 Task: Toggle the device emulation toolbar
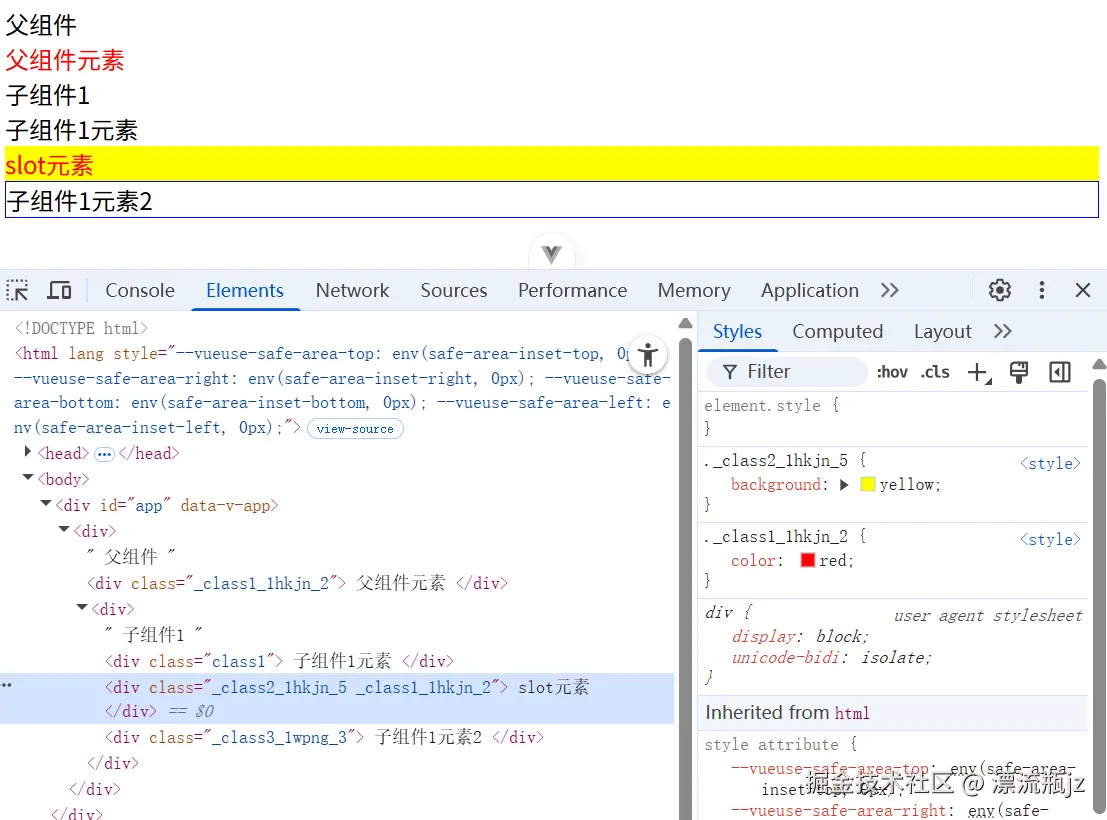59,289
